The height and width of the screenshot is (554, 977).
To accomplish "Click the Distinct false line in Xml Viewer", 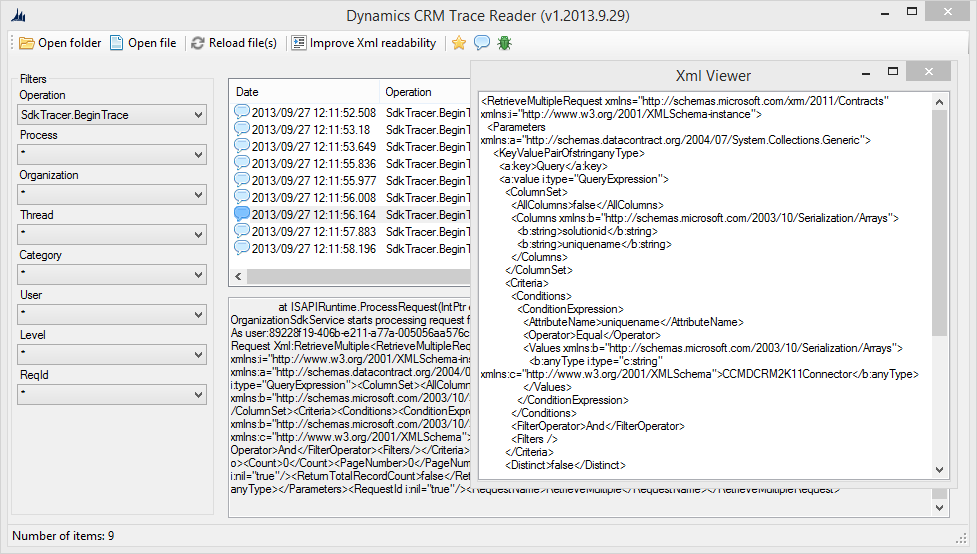I will [x=565, y=465].
